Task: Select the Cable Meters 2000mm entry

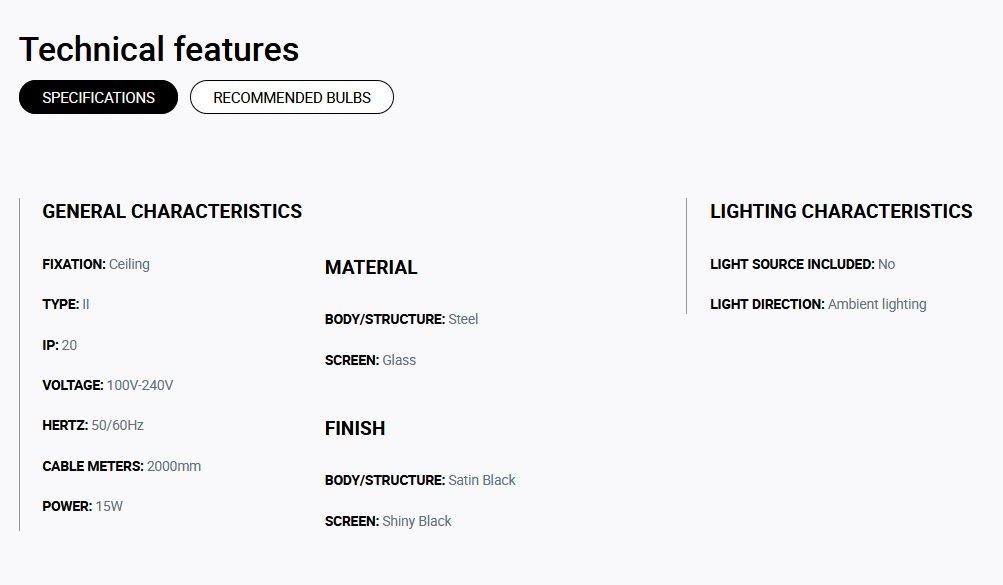Action: pos(122,466)
